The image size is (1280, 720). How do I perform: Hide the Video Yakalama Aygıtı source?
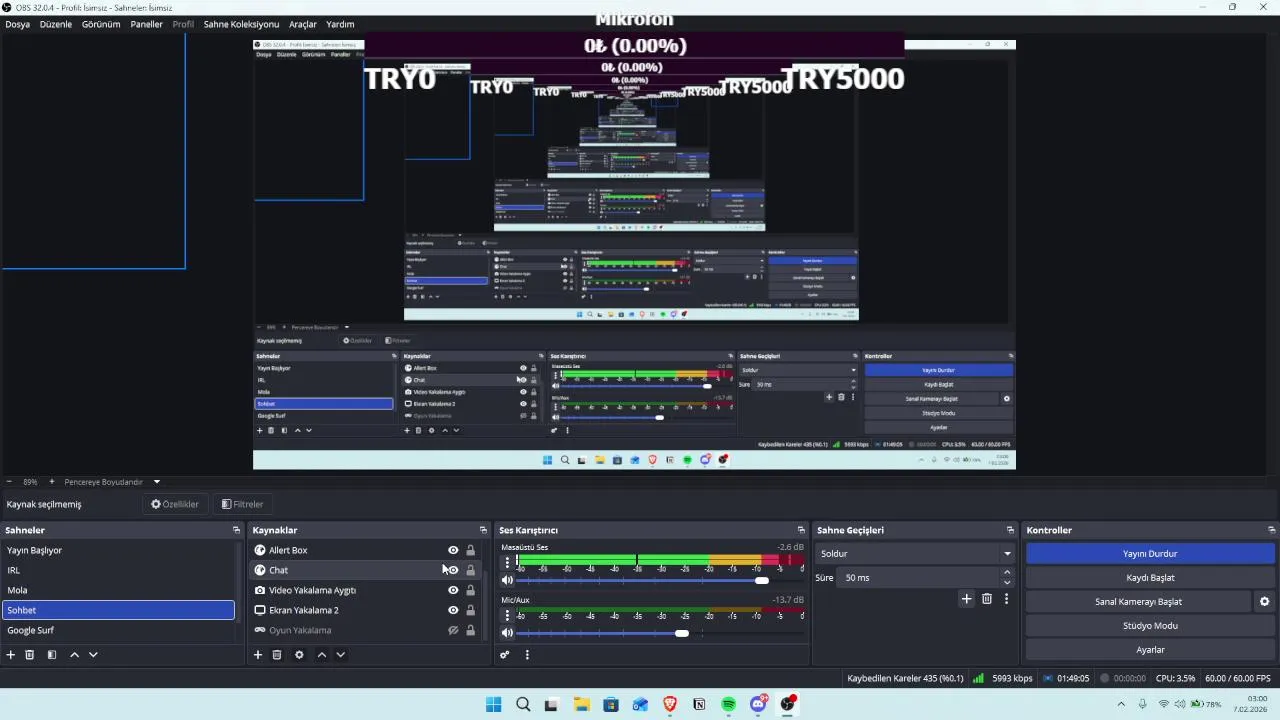point(453,590)
